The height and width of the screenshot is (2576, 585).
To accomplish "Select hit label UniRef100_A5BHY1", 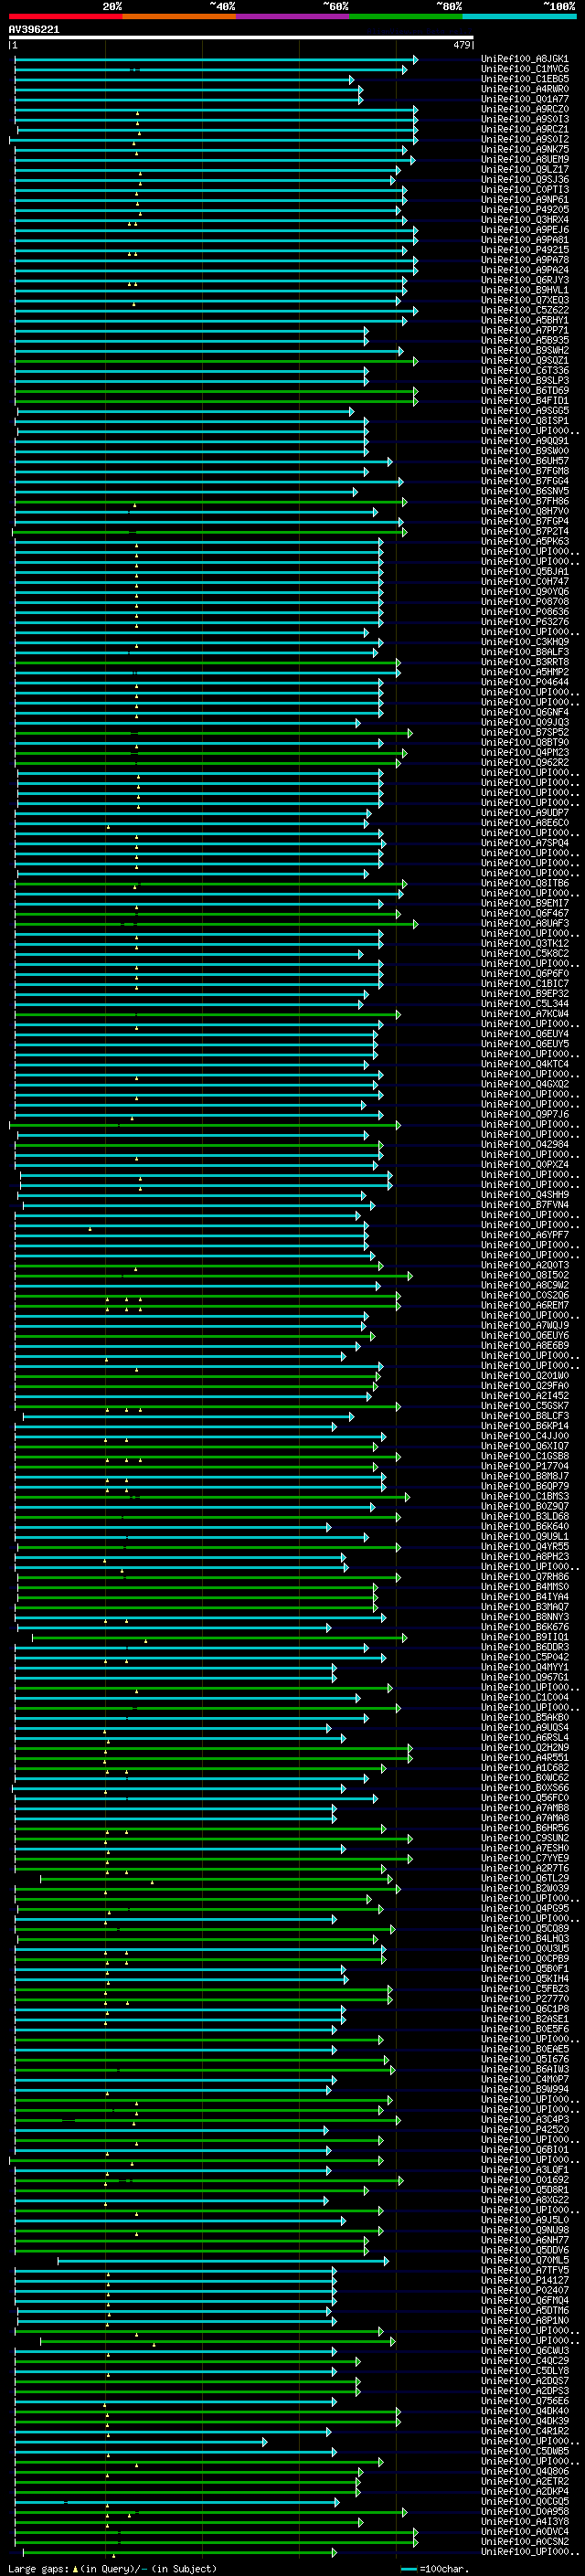I will click(x=525, y=320).
